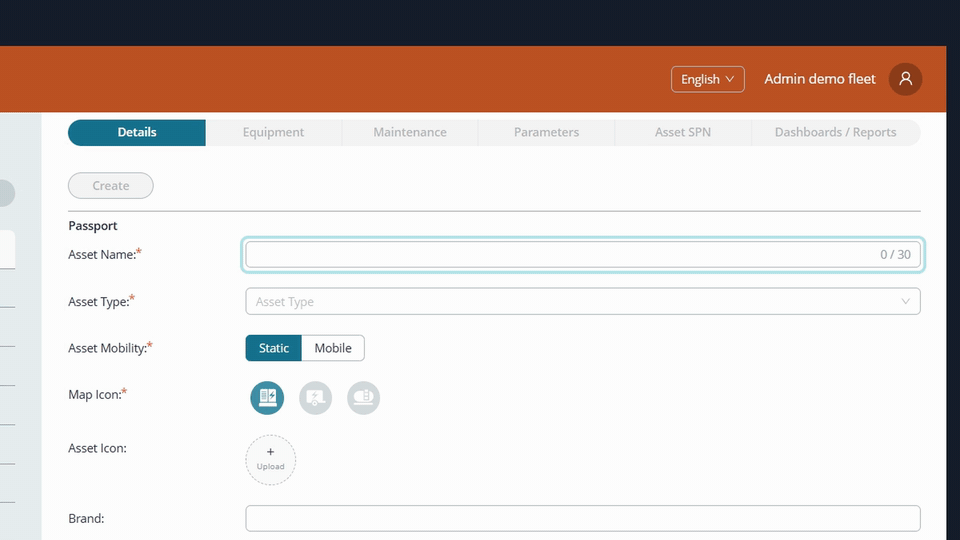
Task: Focus the Asset Name input field
Action: coord(583,254)
